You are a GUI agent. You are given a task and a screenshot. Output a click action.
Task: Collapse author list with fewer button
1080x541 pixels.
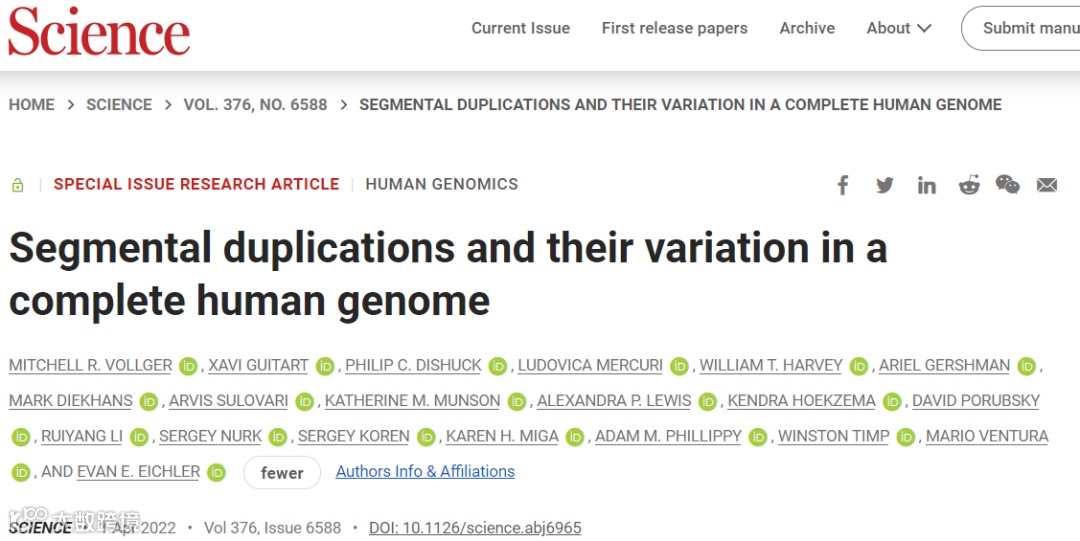click(282, 473)
